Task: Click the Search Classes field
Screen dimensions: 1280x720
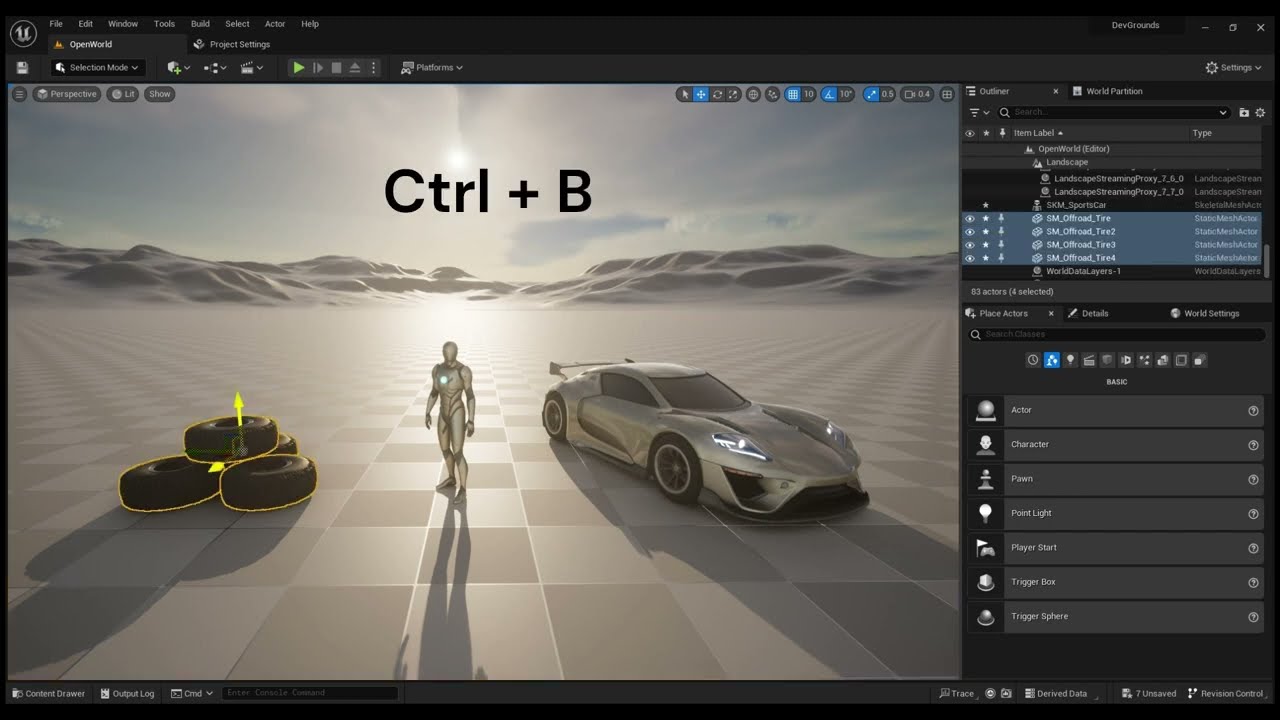Action: tap(1116, 334)
